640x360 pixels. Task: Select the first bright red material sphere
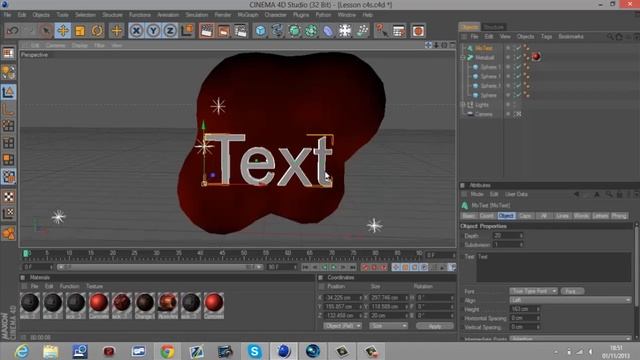pyautogui.click(x=99, y=303)
